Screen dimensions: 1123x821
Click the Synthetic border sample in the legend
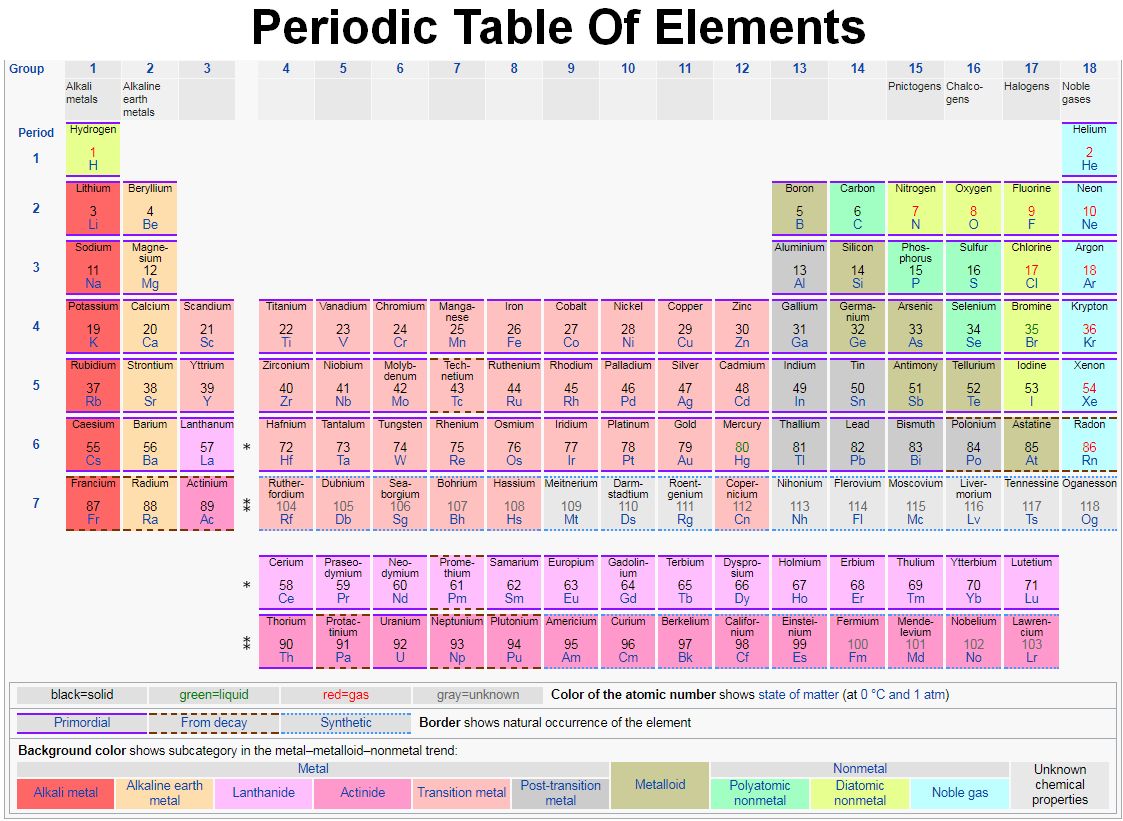pos(346,722)
